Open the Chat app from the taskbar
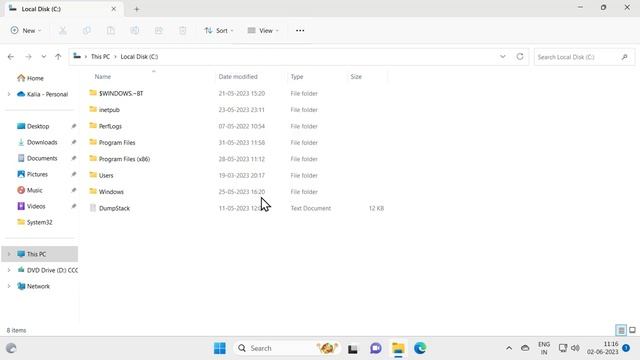The height and width of the screenshot is (360, 640). 376,348
